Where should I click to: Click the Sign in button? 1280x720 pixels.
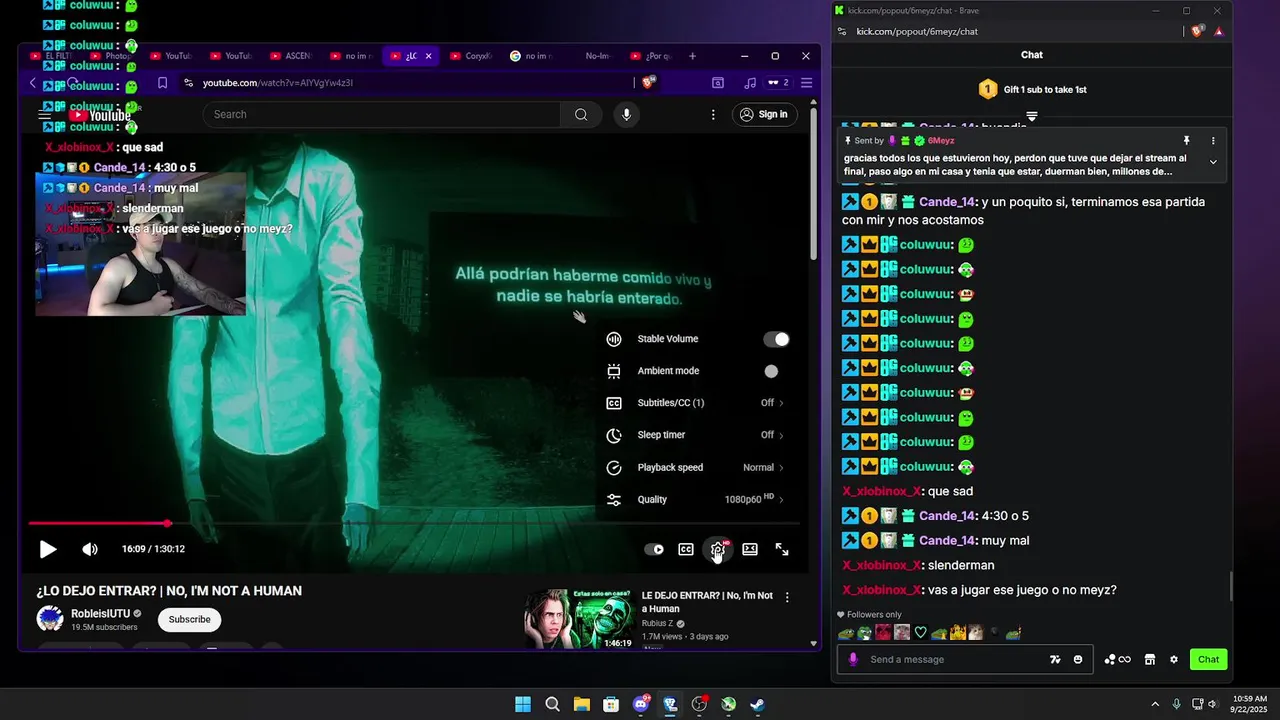click(763, 115)
